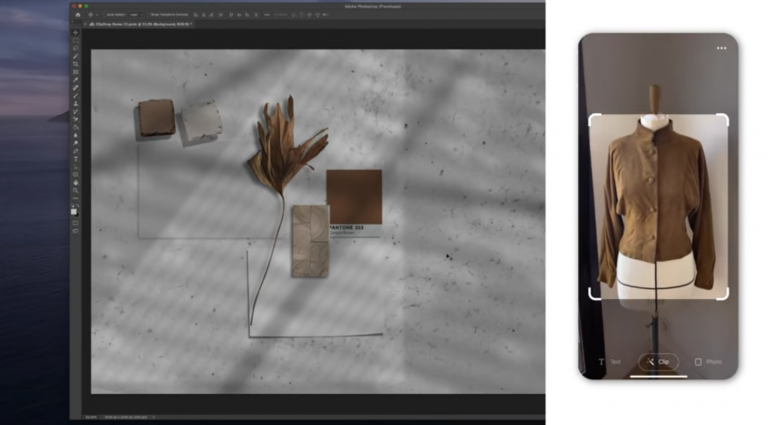Select the Hand tool

pyautogui.click(x=75, y=182)
